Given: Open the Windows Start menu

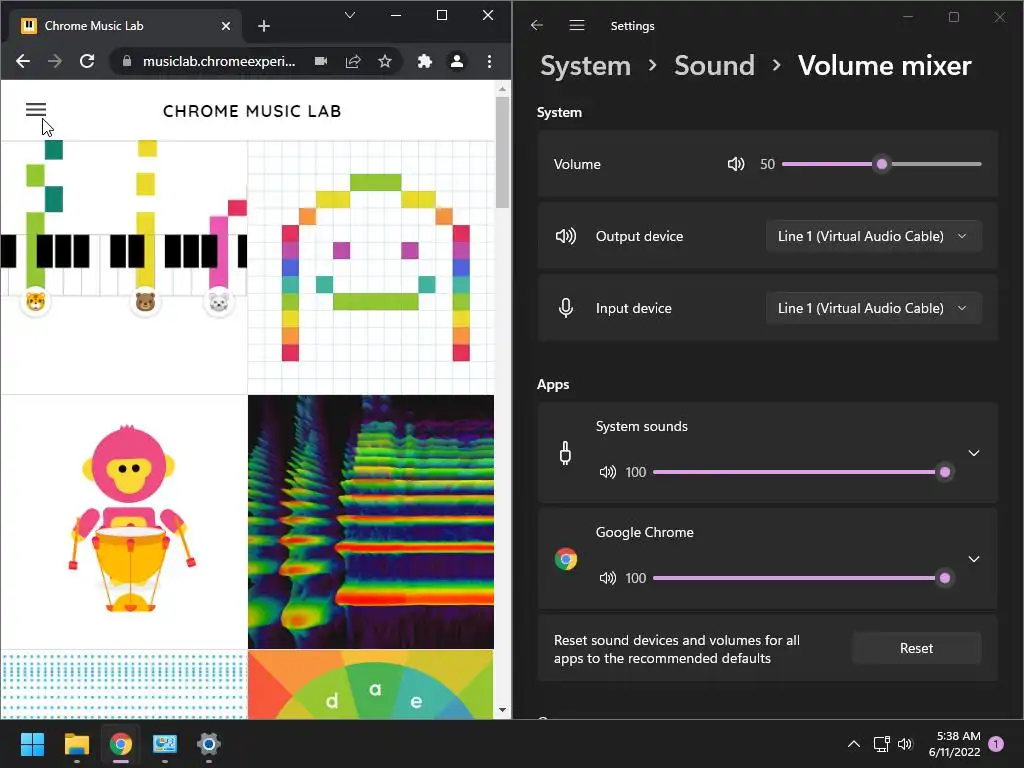Looking at the screenshot, I should click(x=32, y=744).
